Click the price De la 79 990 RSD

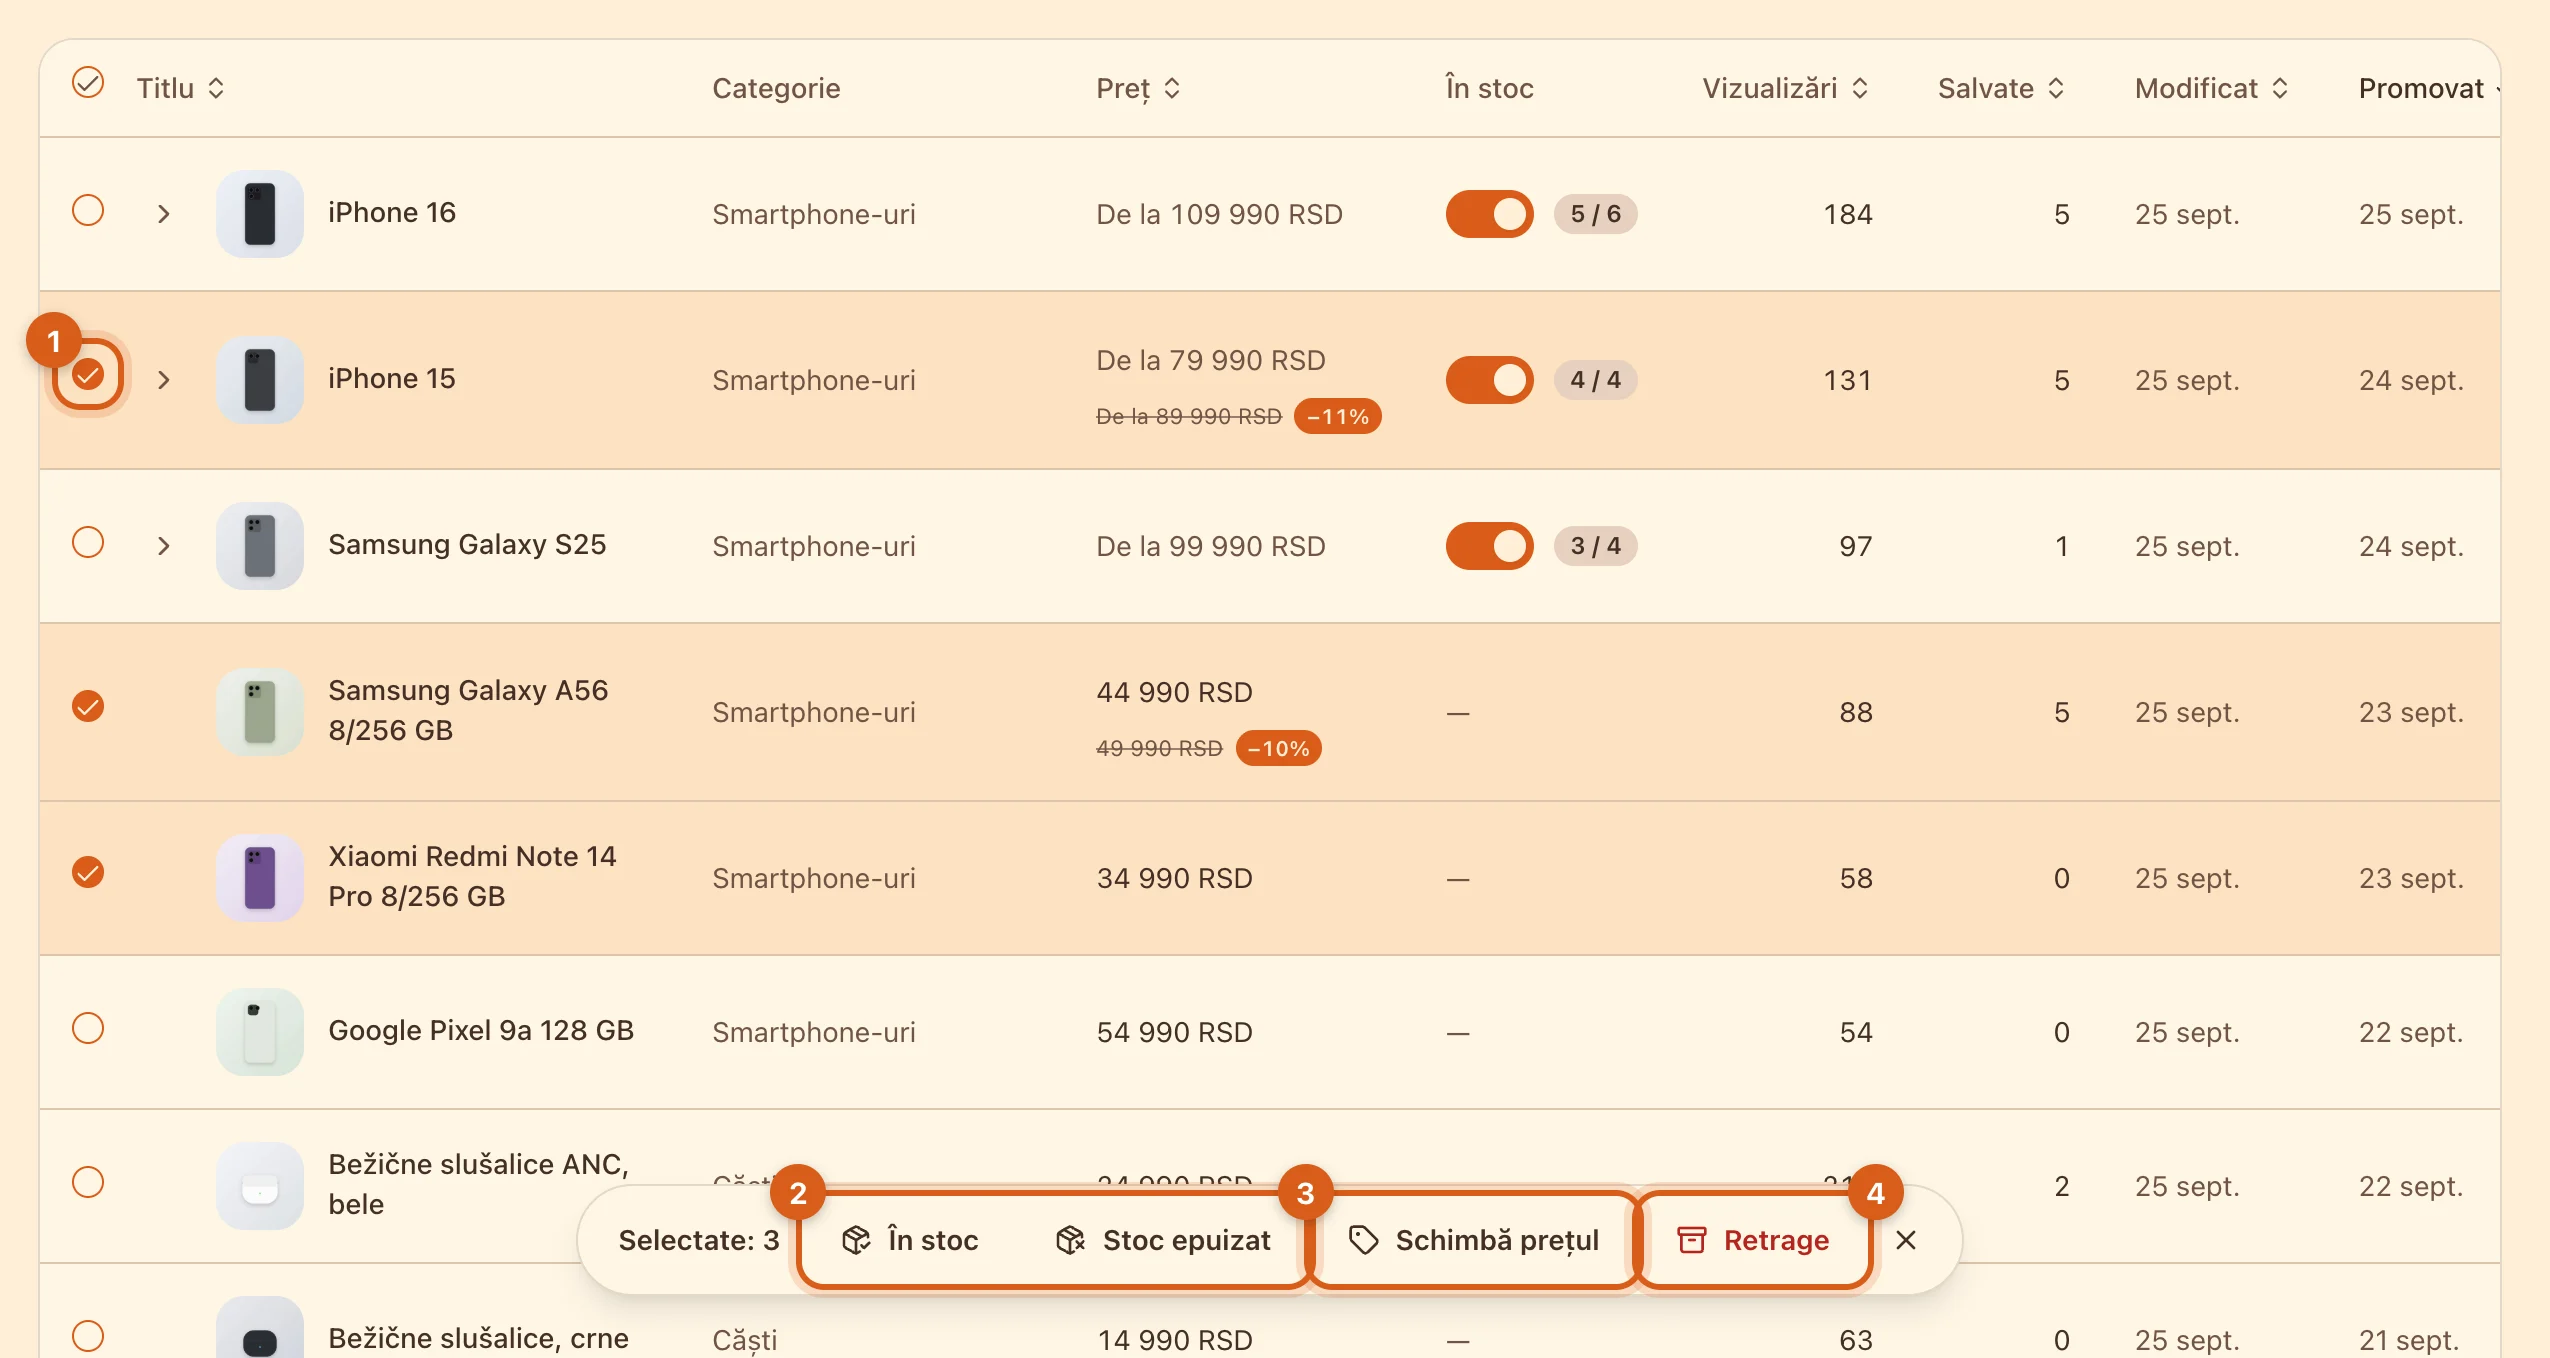coord(1211,360)
